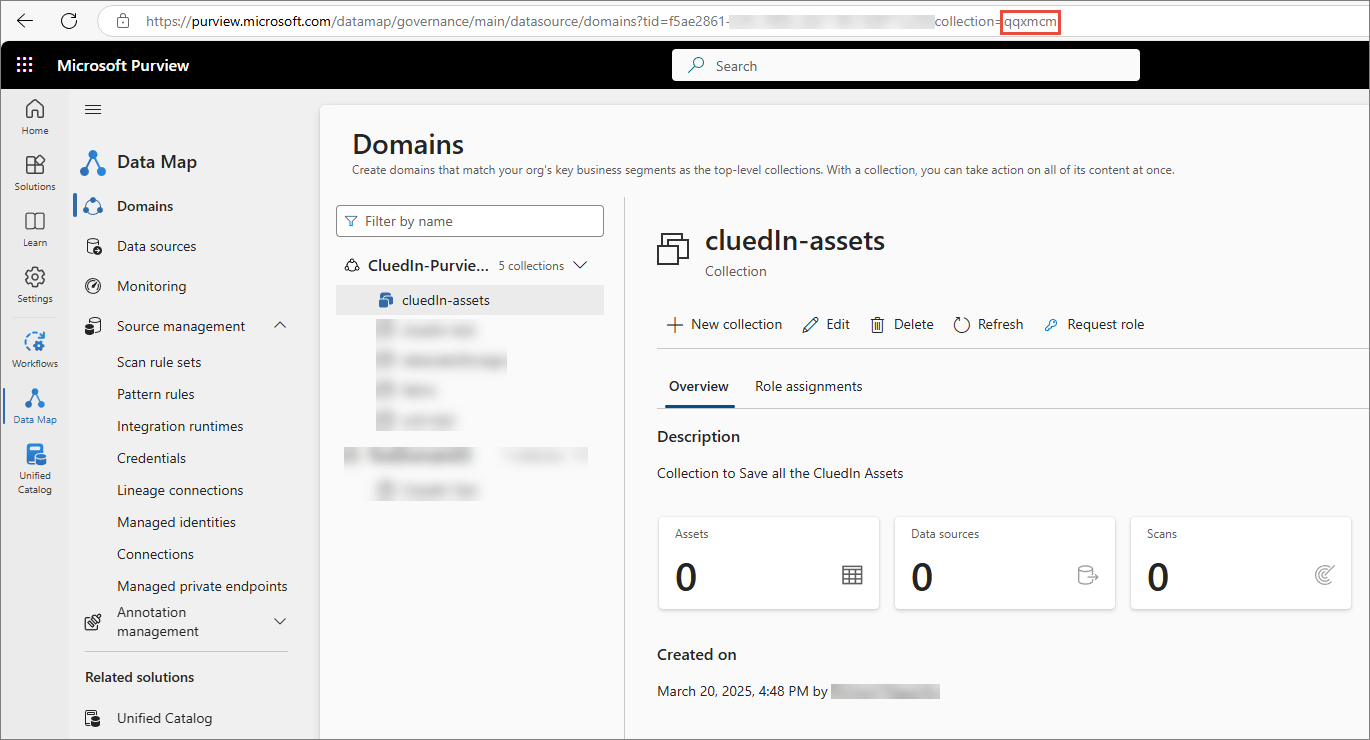Open Credentials page
Viewport: 1370px width, 740px height.
(x=151, y=458)
